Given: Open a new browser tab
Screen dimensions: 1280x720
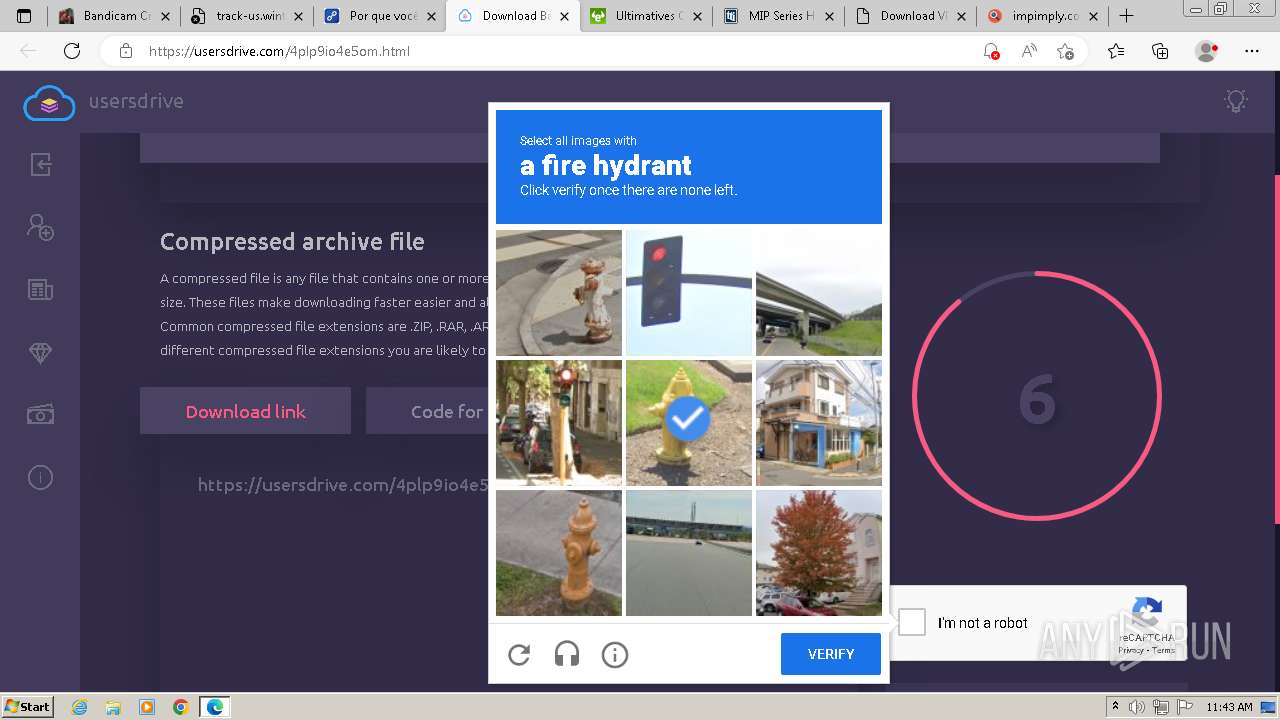Looking at the screenshot, I should point(1126,16).
